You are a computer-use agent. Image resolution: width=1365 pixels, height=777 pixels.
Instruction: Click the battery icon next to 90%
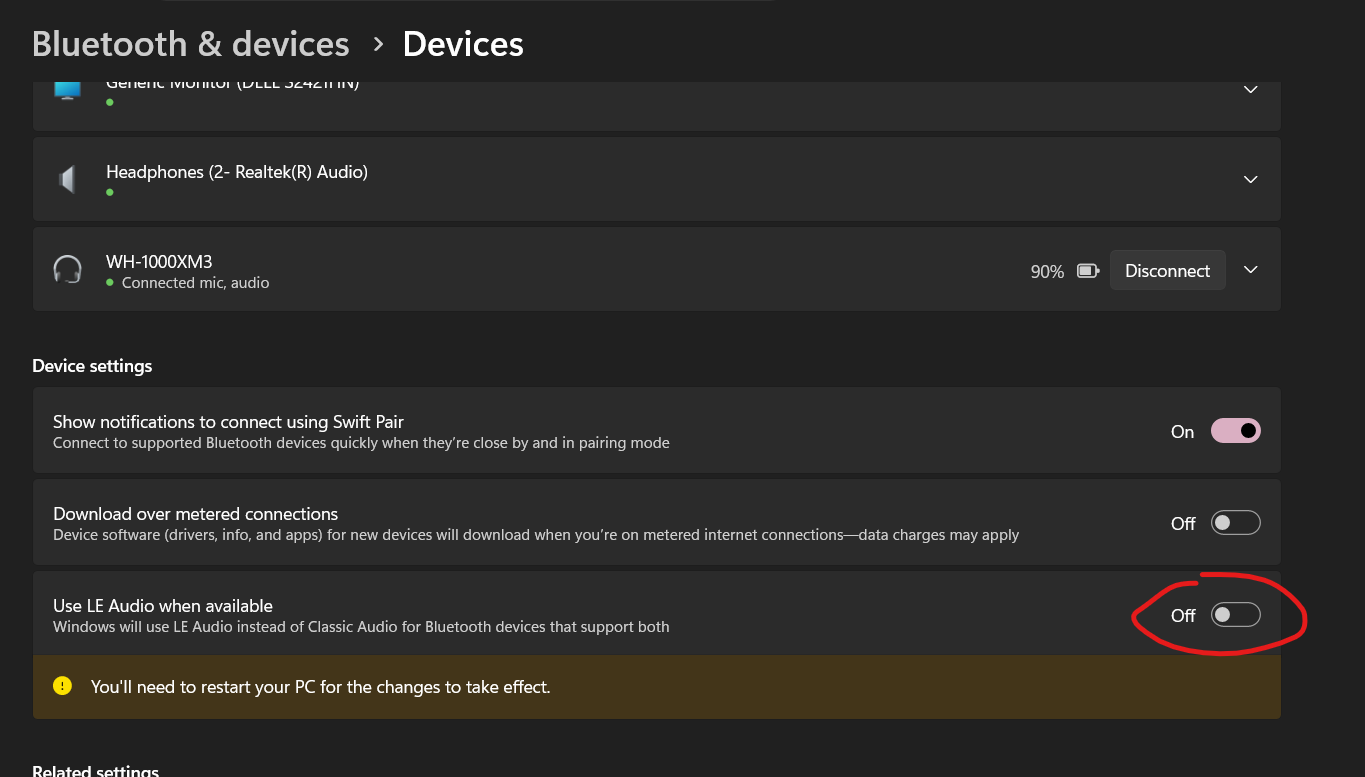point(1088,271)
